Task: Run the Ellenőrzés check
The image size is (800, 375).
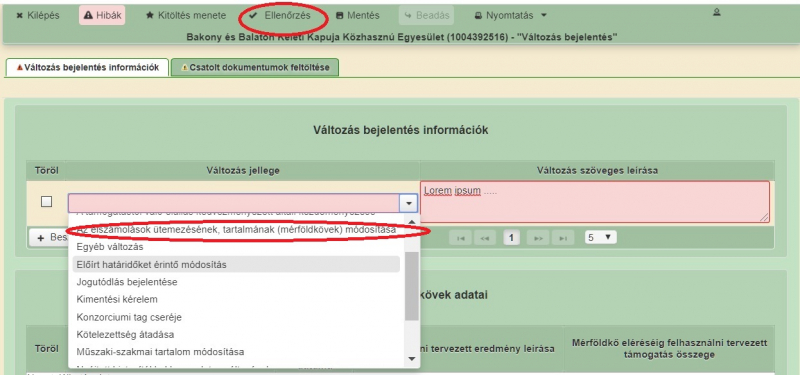Action: coord(280,15)
